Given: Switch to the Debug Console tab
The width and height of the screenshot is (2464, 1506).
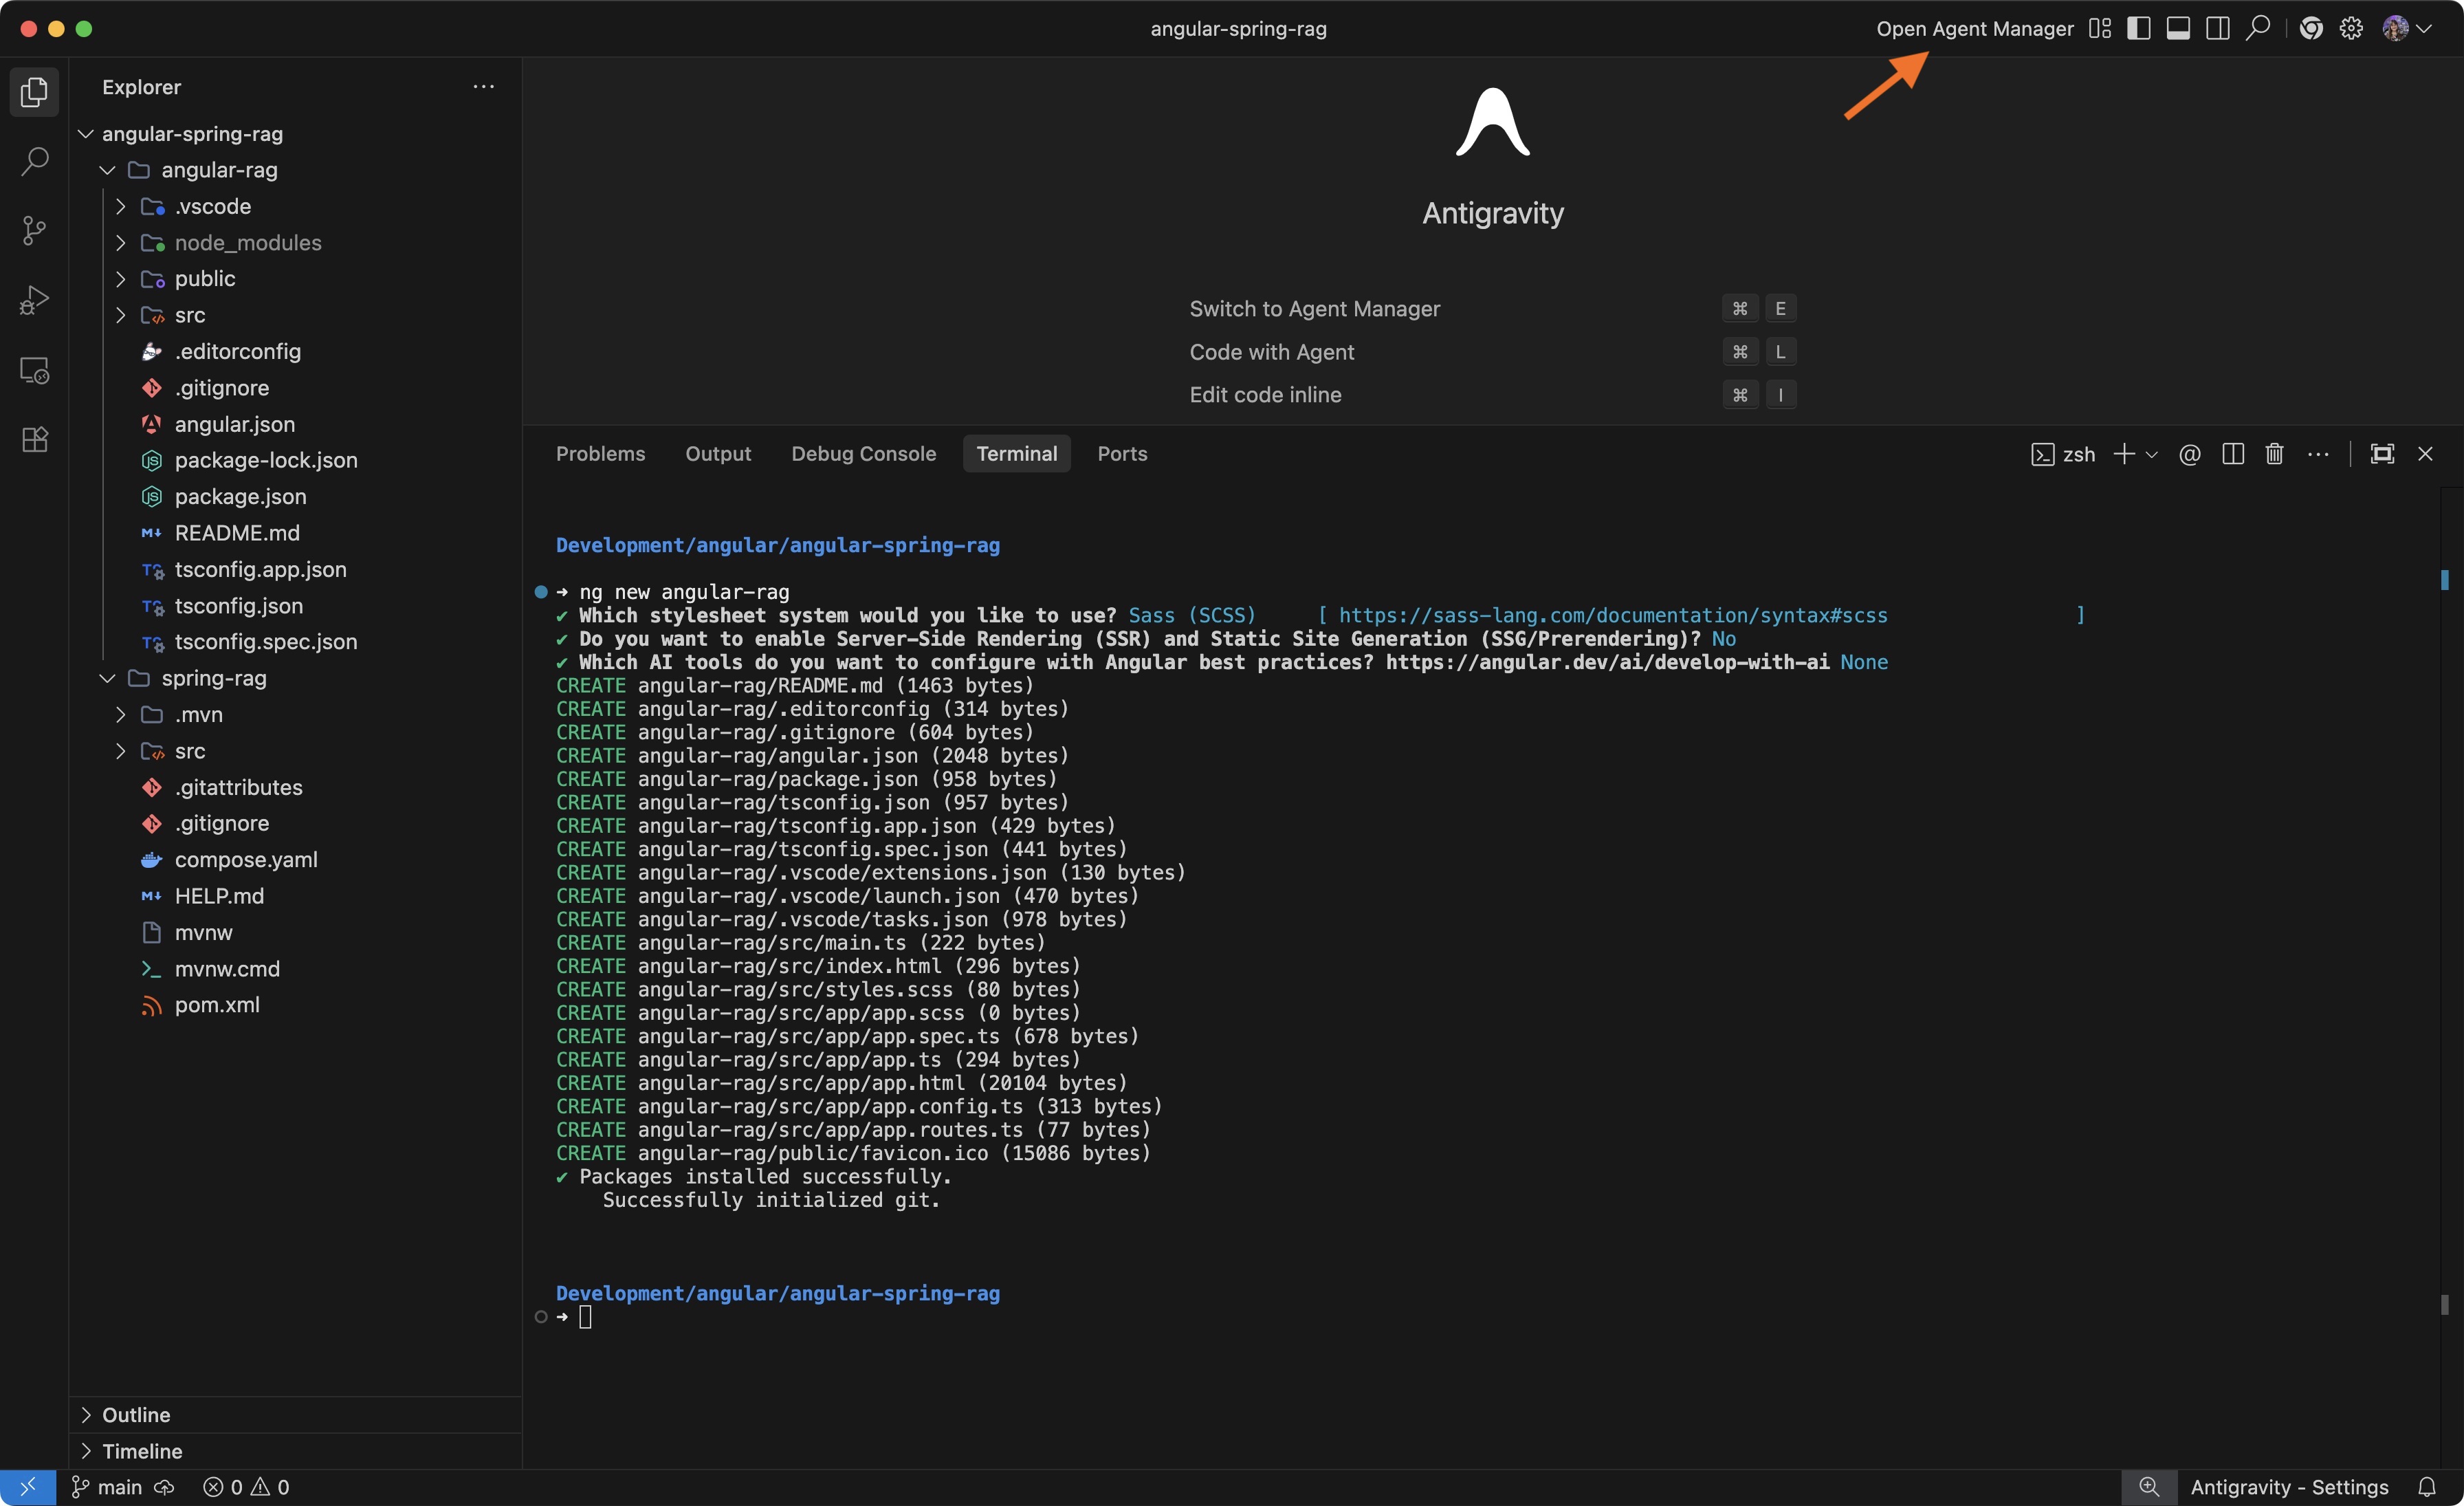Looking at the screenshot, I should [x=864, y=453].
